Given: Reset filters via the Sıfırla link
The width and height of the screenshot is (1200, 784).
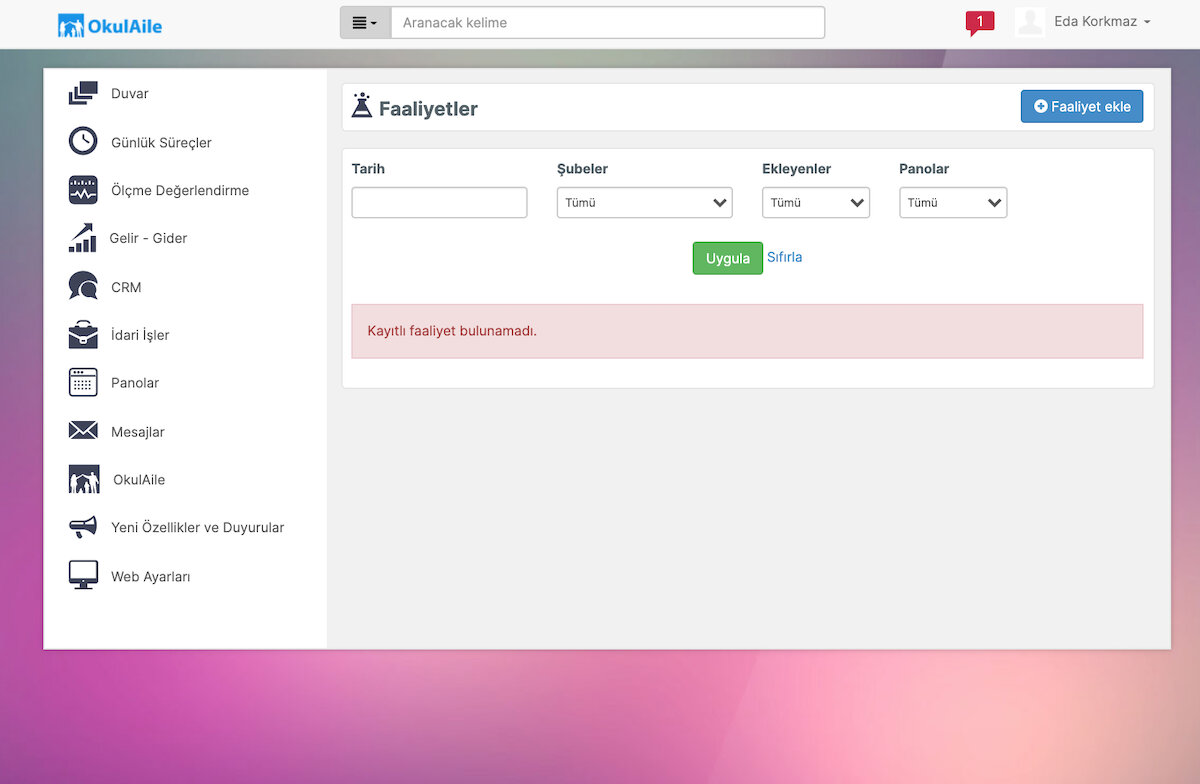Looking at the screenshot, I should pos(785,257).
